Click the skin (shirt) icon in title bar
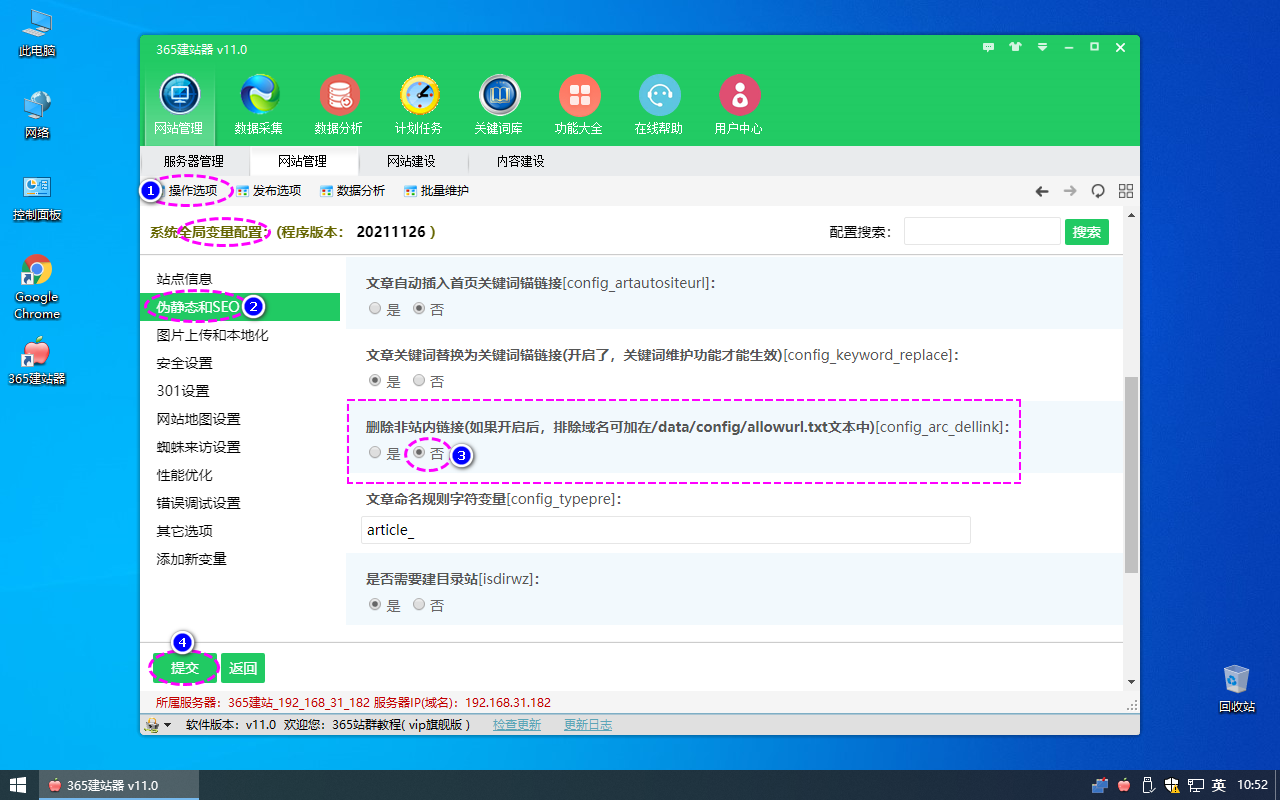1280x800 pixels. point(1016,47)
